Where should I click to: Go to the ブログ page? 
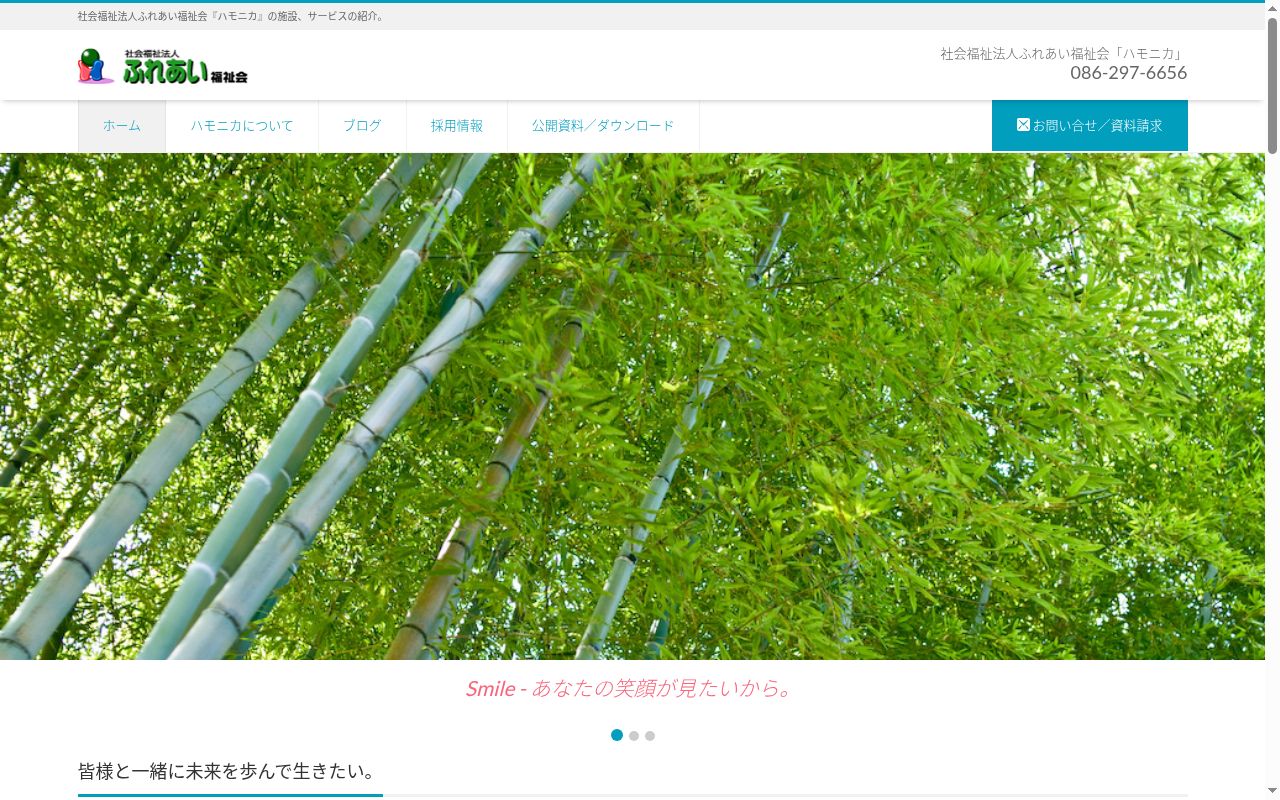362,126
